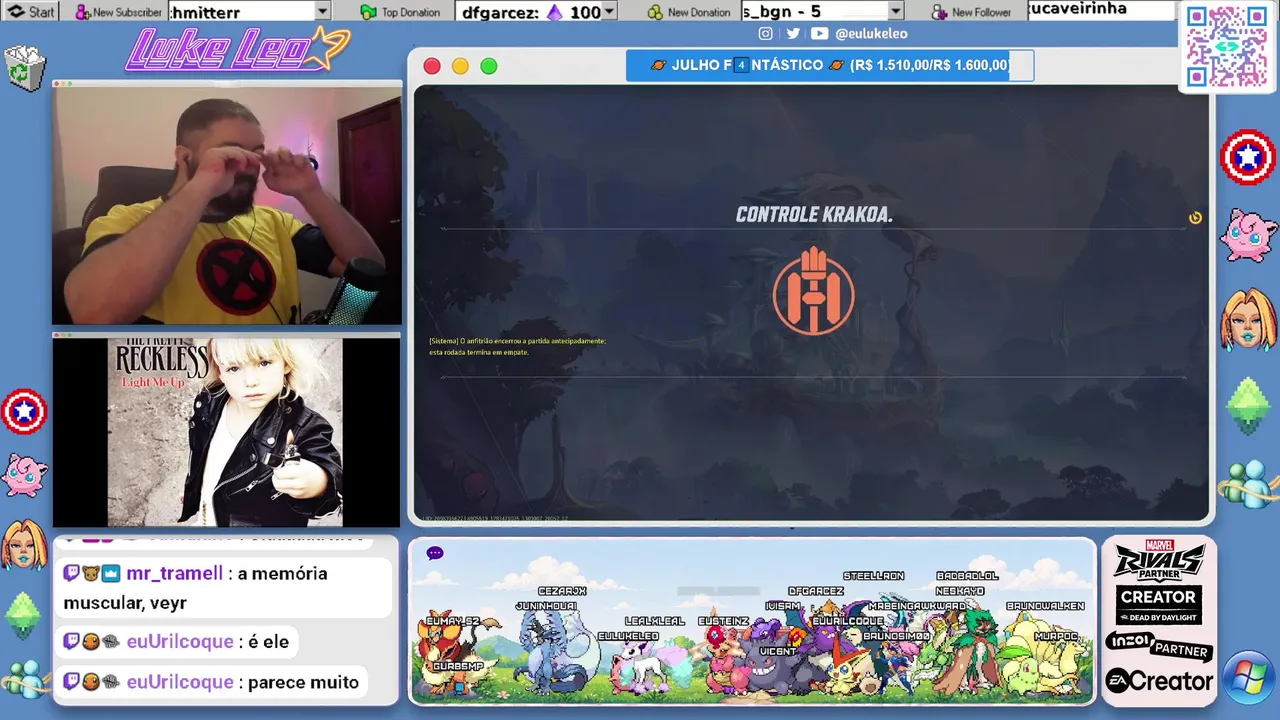1280x720 pixels.
Task: Open the YouTube icon in the header
Action: click(x=820, y=33)
